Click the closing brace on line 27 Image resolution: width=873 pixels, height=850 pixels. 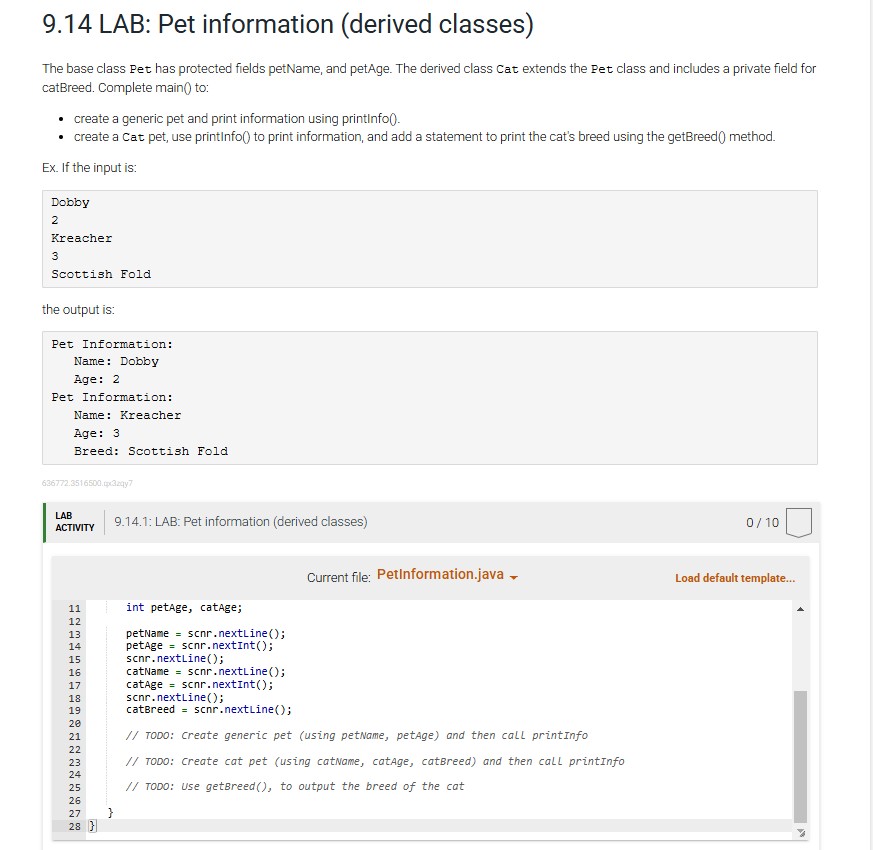click(x=109, y=813)
